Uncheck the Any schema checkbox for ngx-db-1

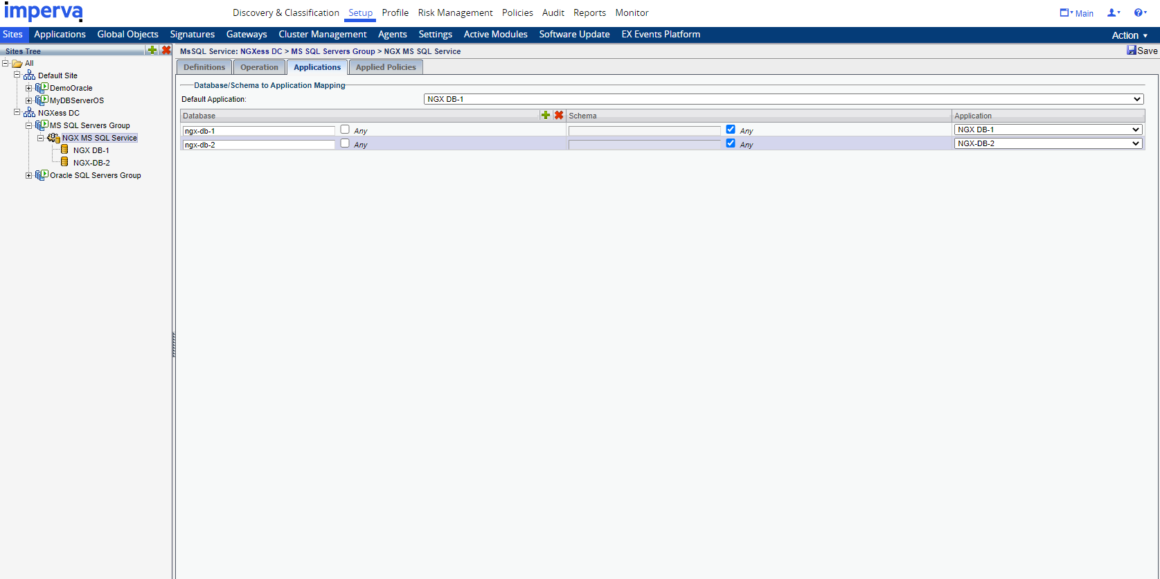point(731,129)
